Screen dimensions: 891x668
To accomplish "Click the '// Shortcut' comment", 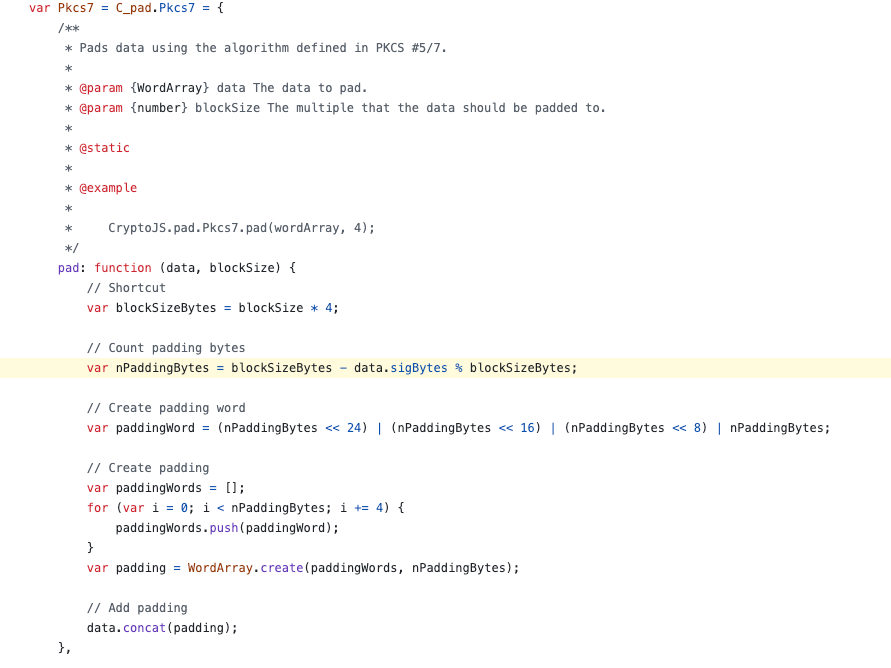I will pyautogui.click(x=126, y=288).
